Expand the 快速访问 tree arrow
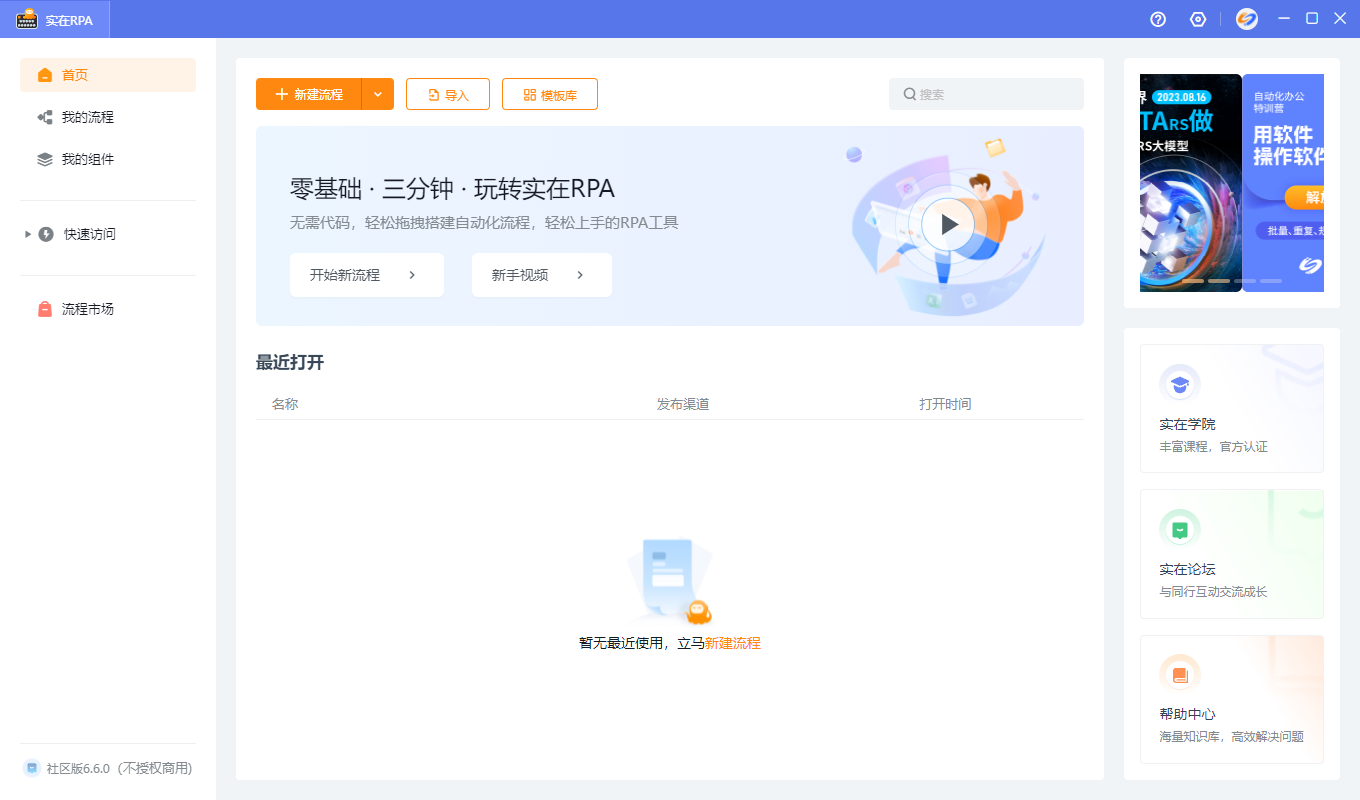This screenshot has height=800, width=1360. point(28,234)
